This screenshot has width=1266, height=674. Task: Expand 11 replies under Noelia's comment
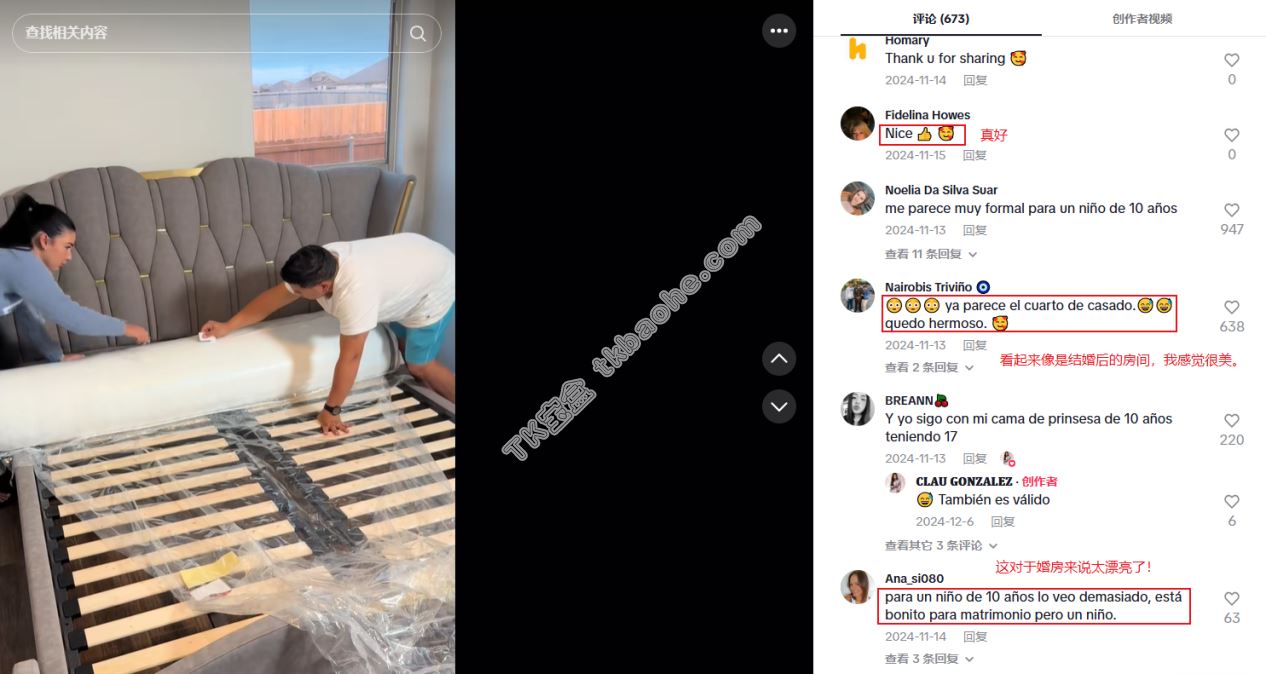[x=929, y=254]
